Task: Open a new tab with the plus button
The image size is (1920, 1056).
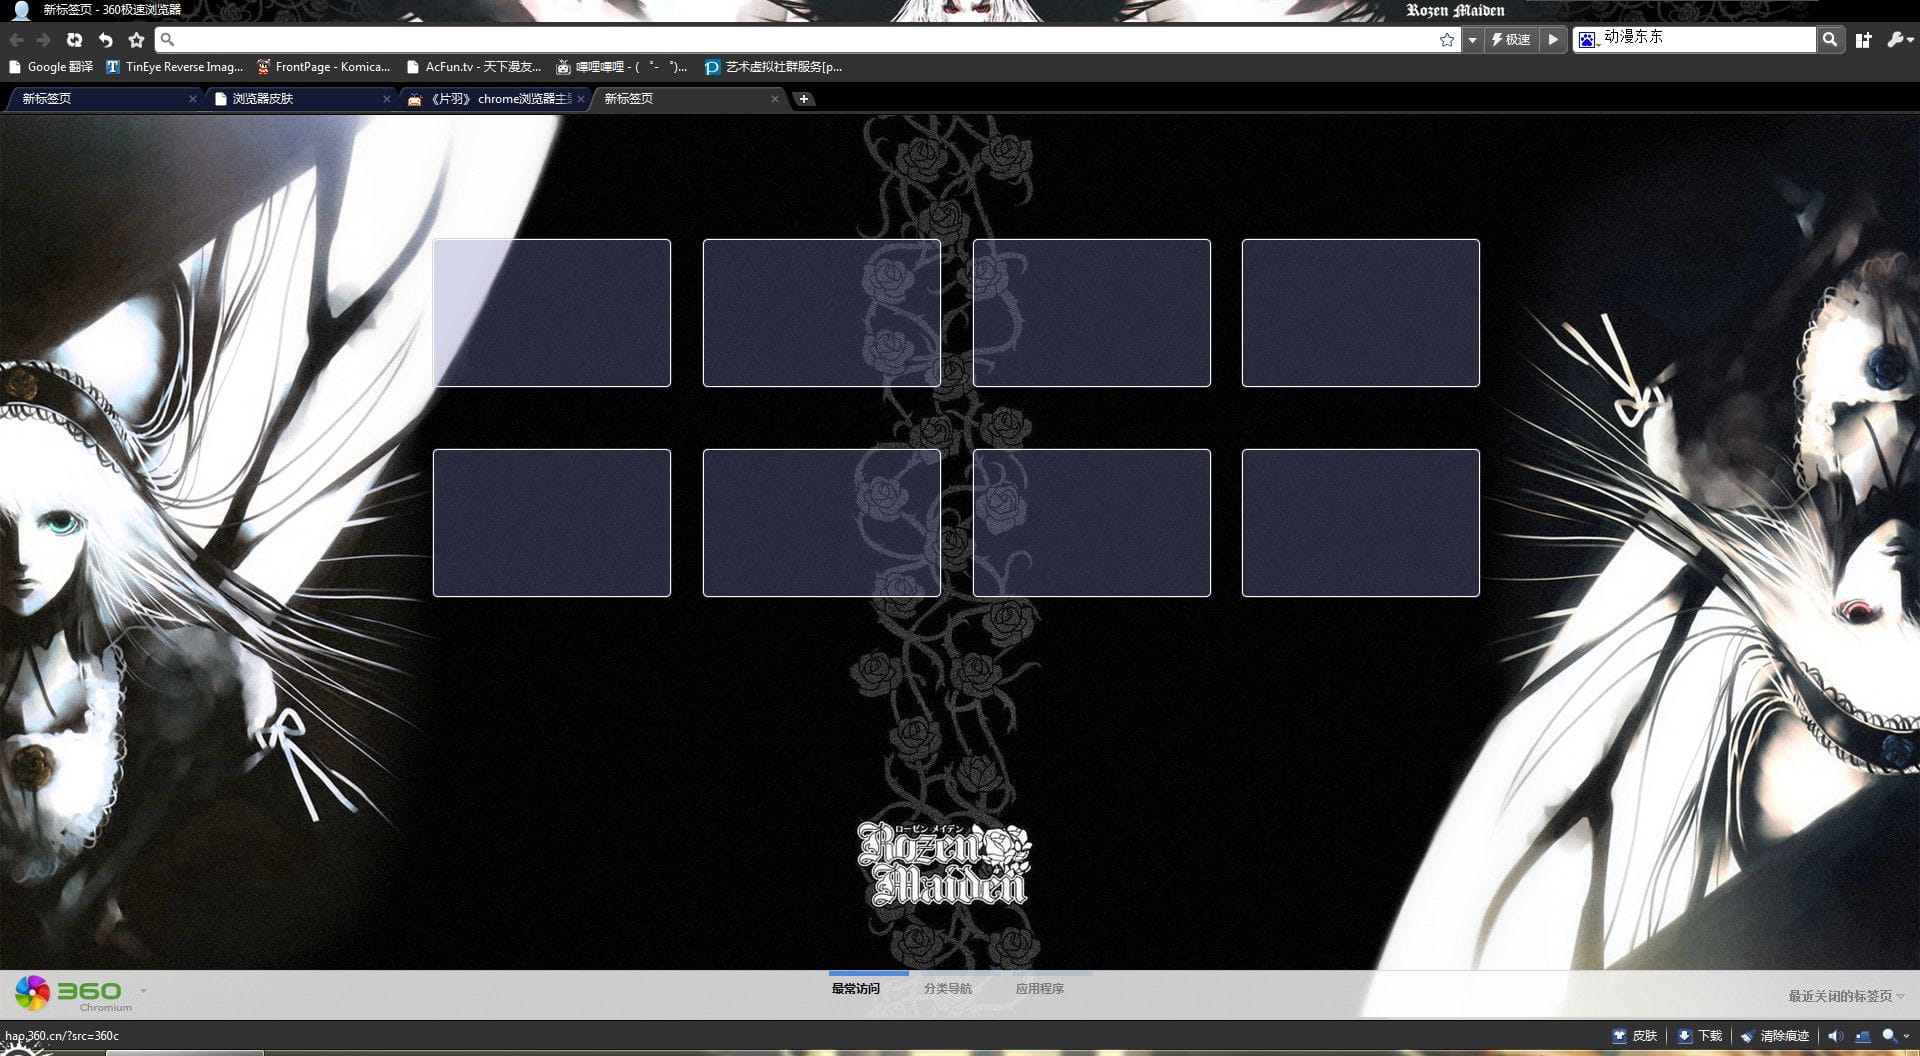Action: pyautogui.click(x=803, y=99)
